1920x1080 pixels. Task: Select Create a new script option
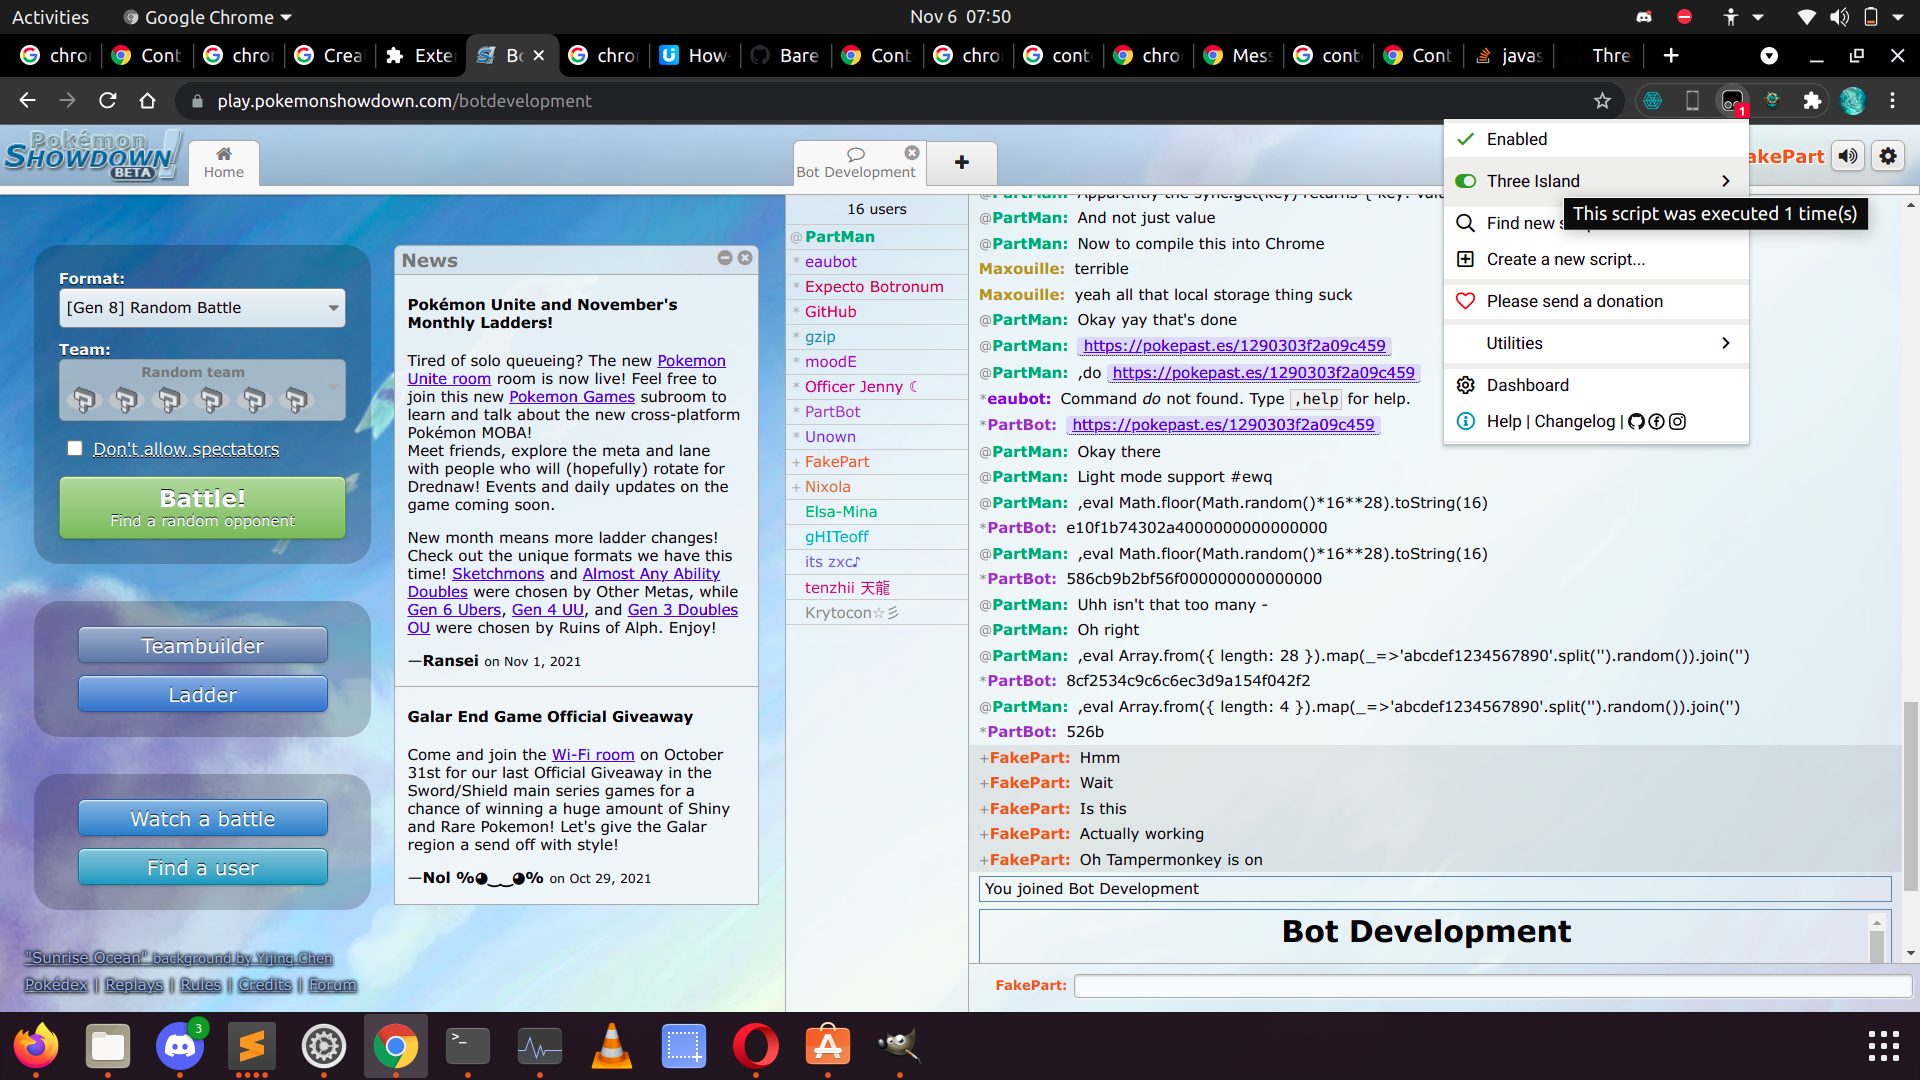click(1565, 258)
